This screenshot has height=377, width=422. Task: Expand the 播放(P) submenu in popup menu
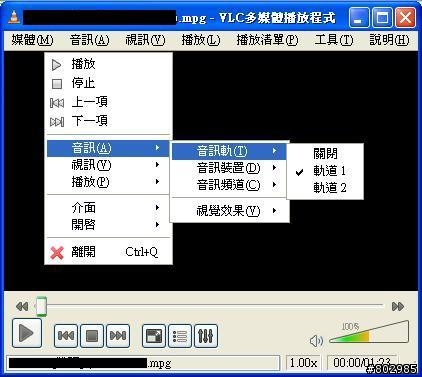point(108,182)
